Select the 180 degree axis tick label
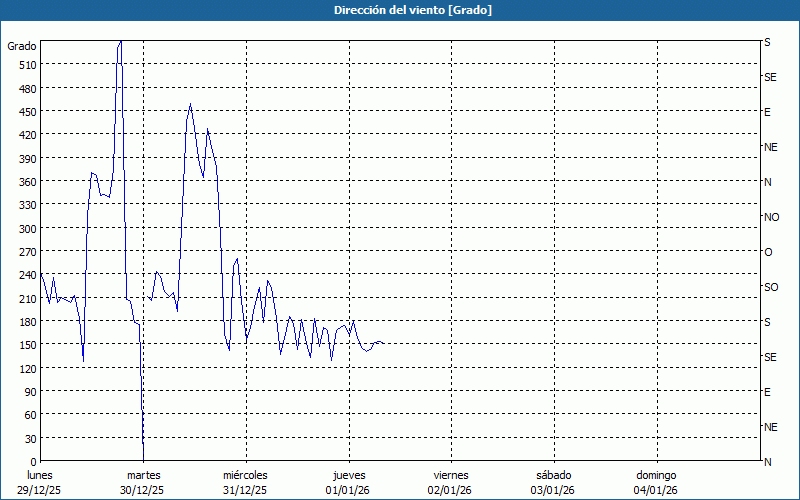The height and width of the screenshot is (500, 800). click(x=26, y=322)
